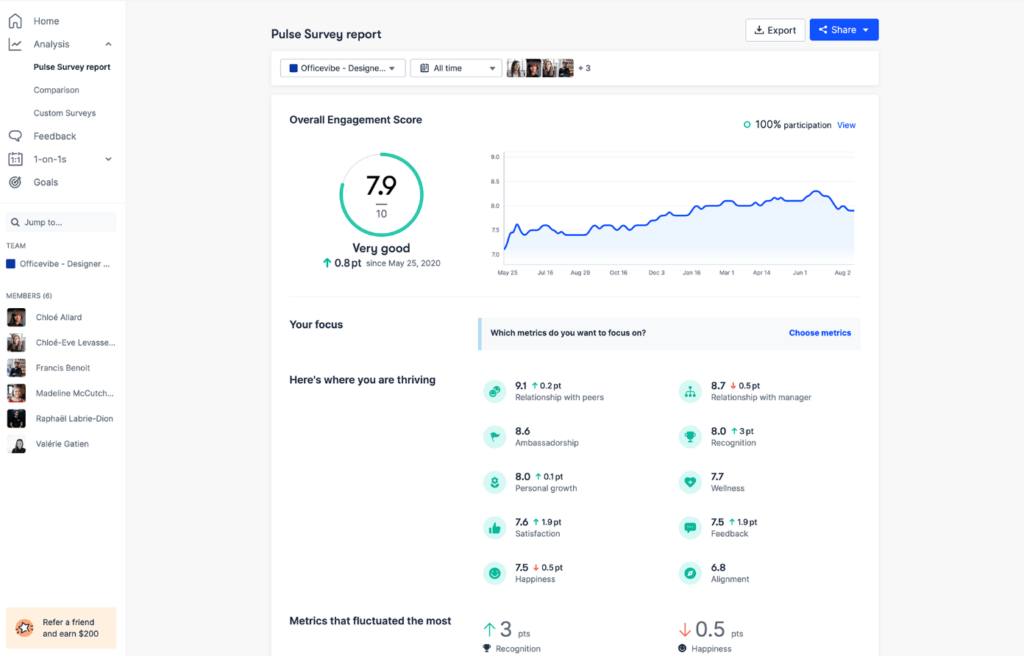
Task: Click the Recognition trophy icon
Action: [x=690, y=437]
